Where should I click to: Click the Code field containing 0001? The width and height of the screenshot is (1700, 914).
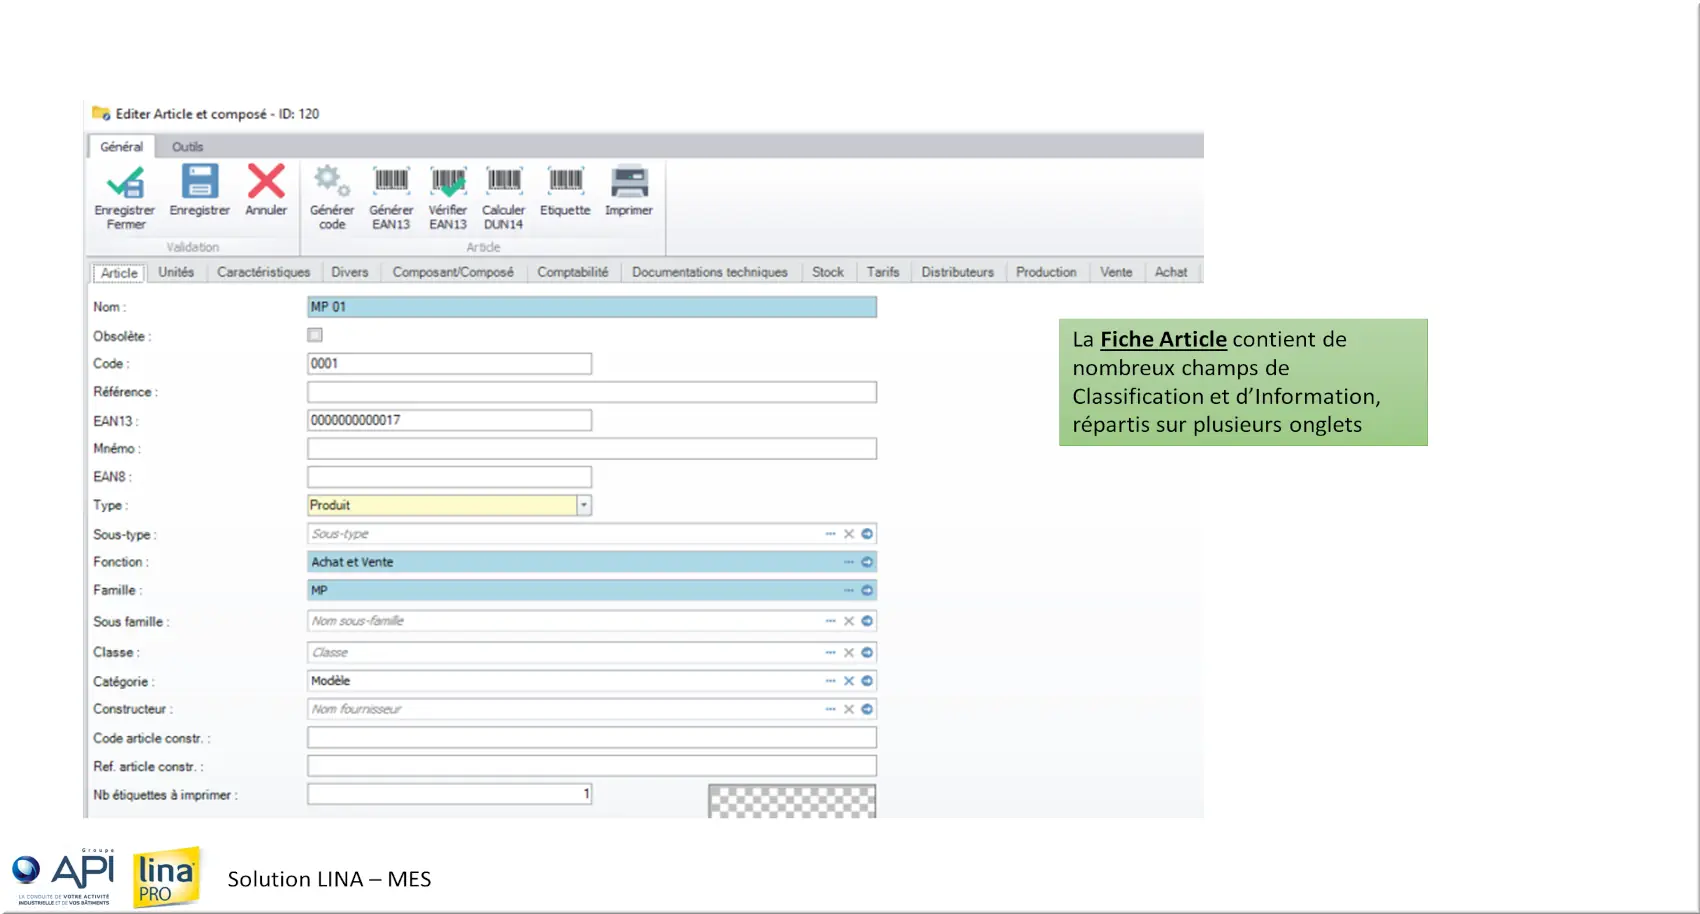(x=449, y=364)
